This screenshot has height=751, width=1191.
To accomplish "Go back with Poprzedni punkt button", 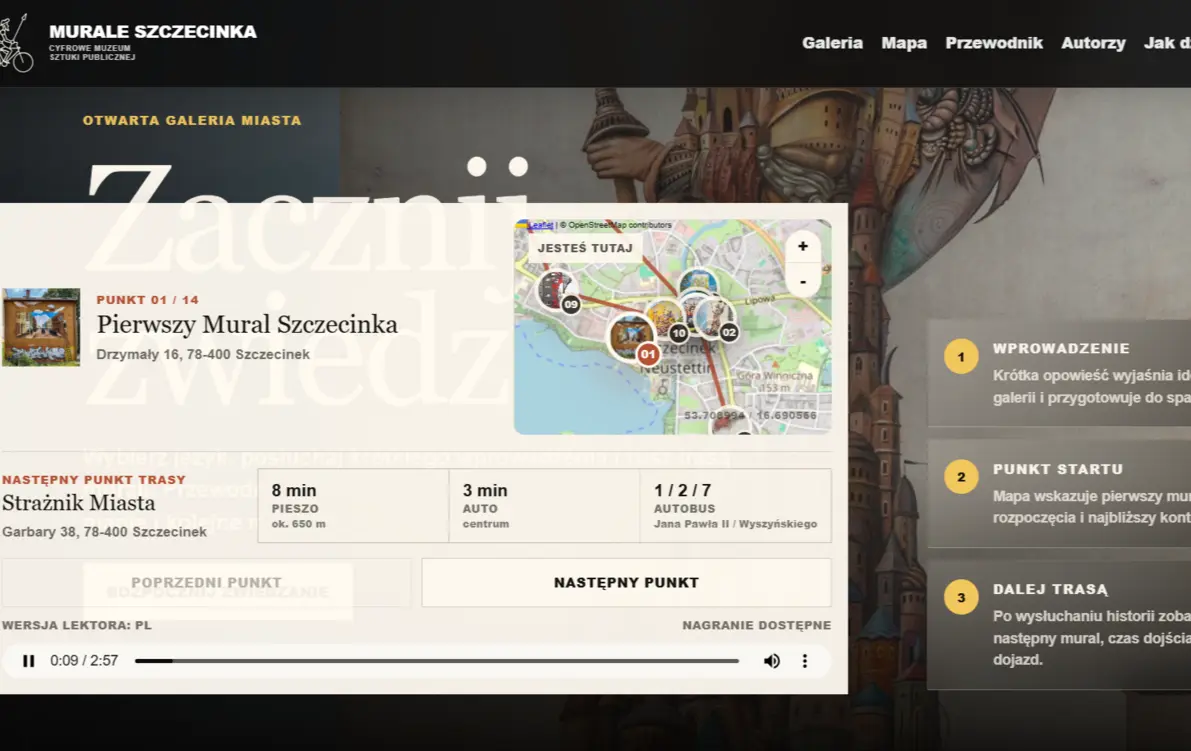I will click(206, 582).
